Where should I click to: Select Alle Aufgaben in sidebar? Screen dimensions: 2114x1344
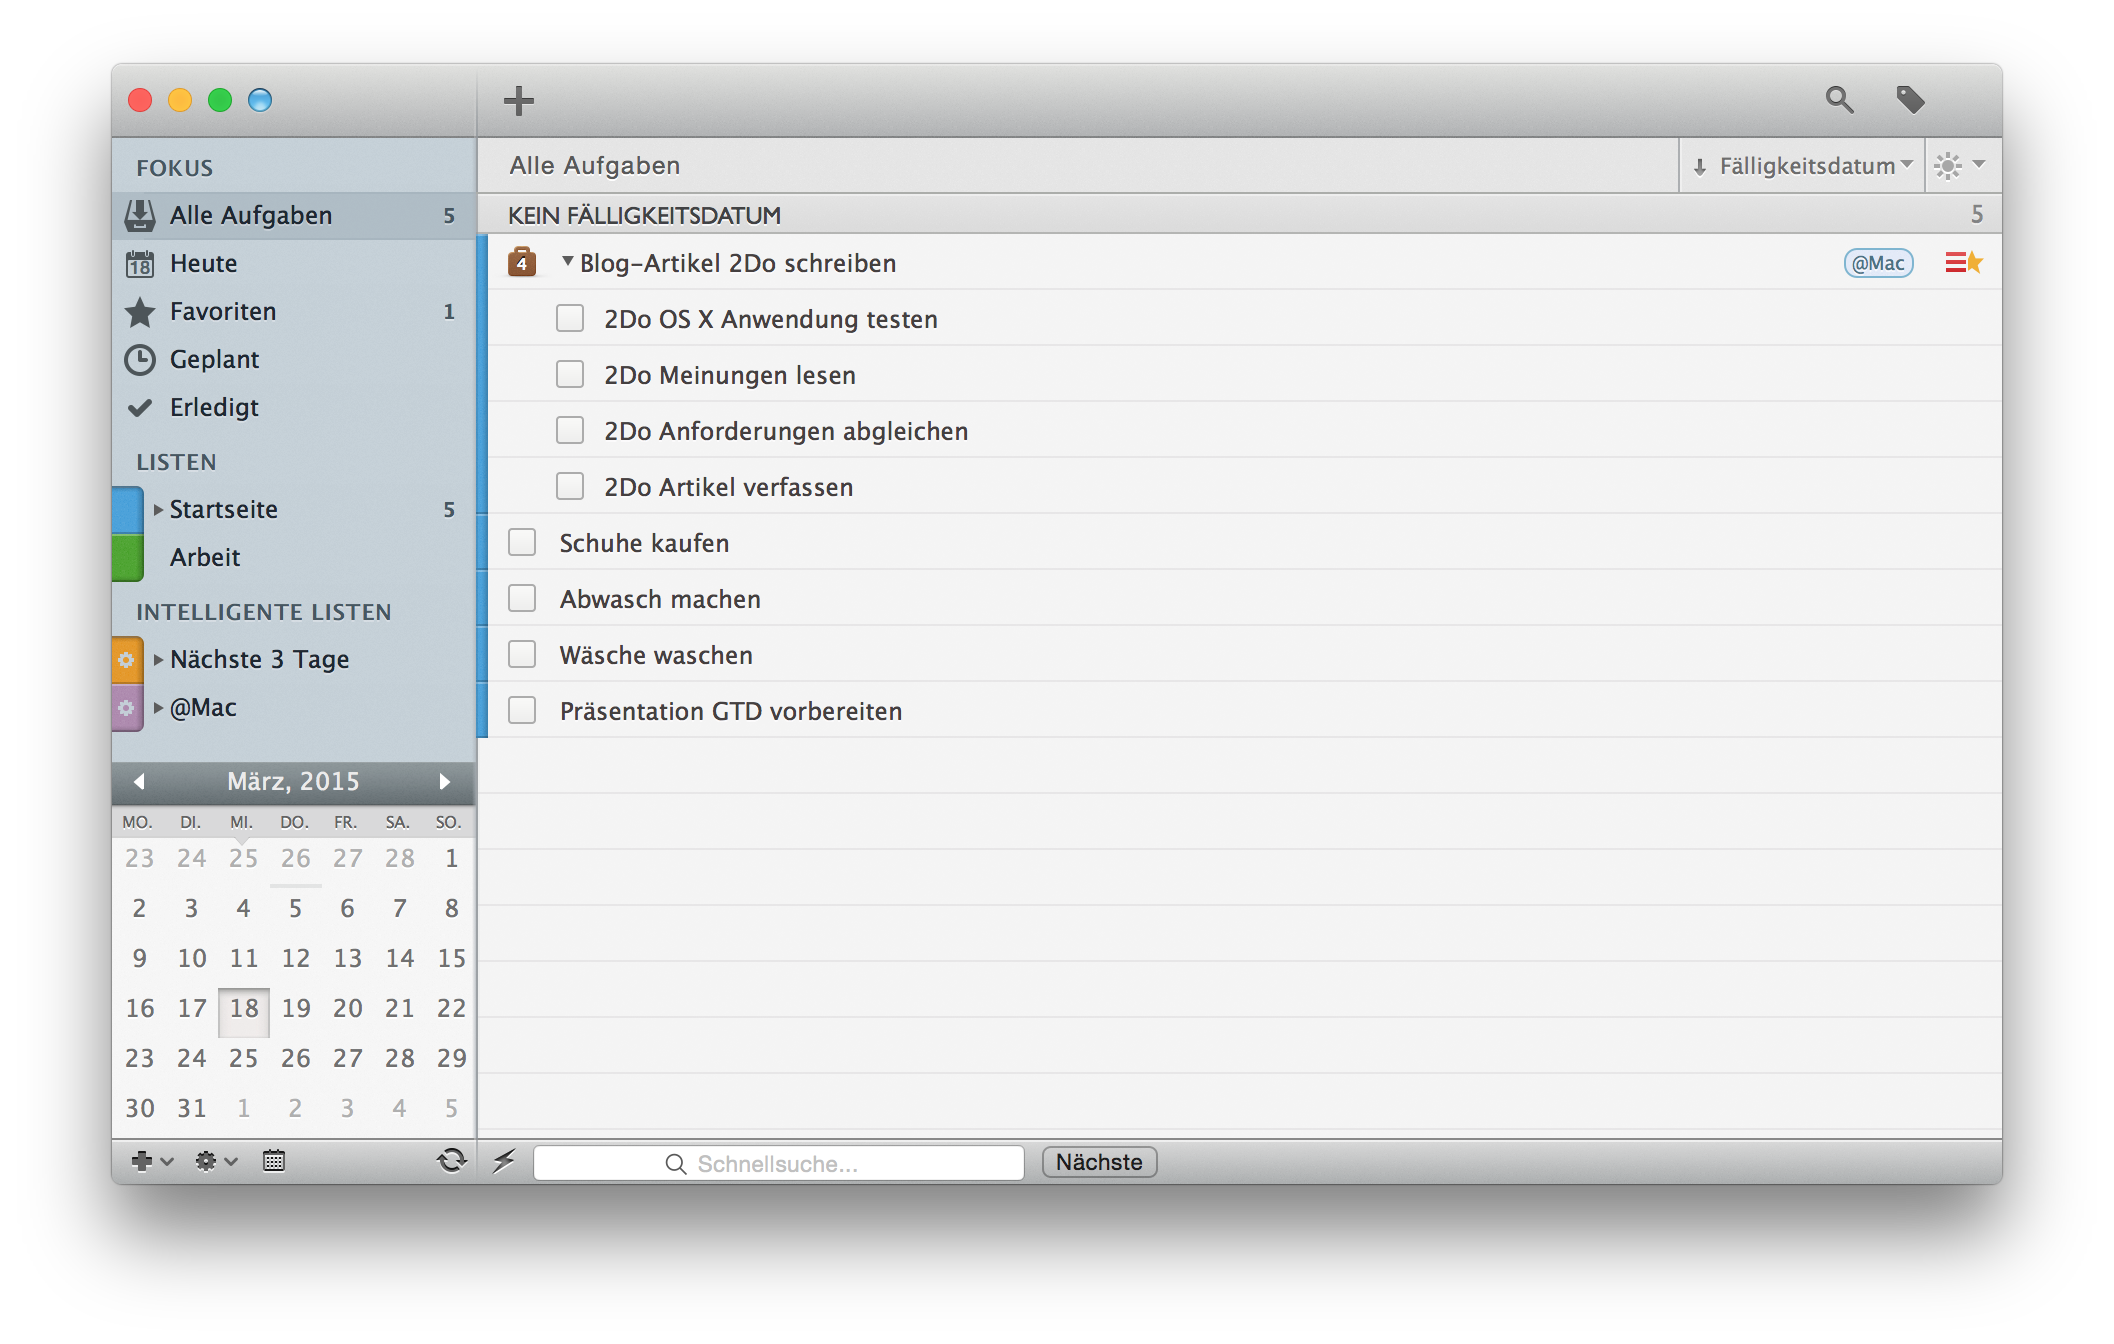coord(293,215)
